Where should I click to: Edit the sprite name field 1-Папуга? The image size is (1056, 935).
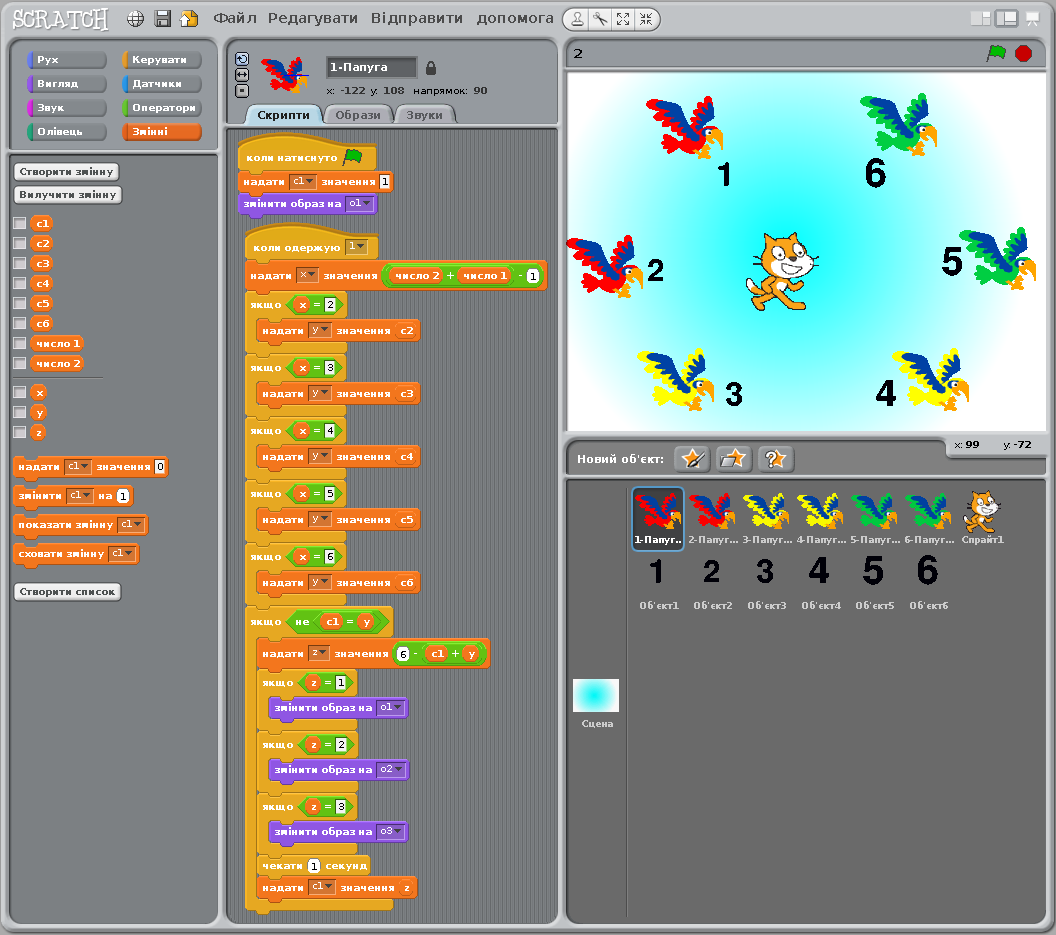(x=372, y=67)
